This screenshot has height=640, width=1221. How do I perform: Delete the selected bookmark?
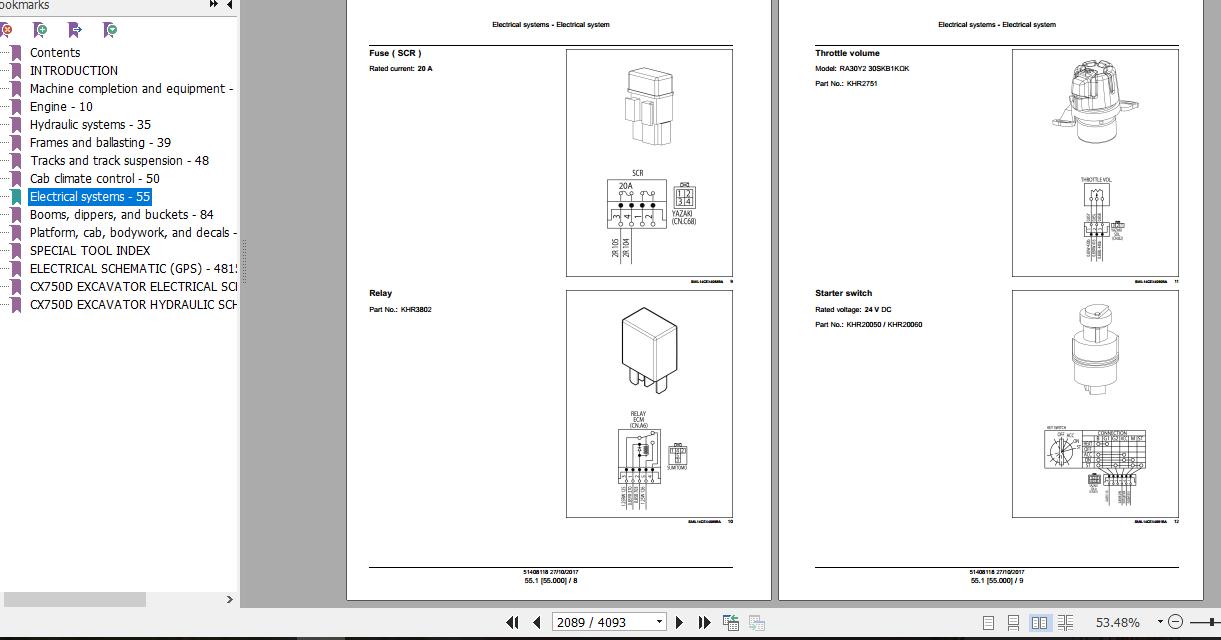point(8,31)
